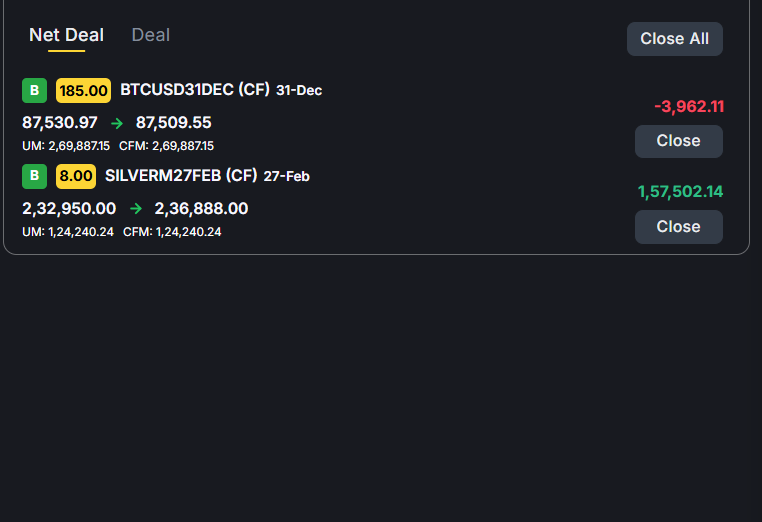Viewport: 762px width, 522px height.
Task: Click the 87,530.97 entry price
Action: (x=60, y=123)
